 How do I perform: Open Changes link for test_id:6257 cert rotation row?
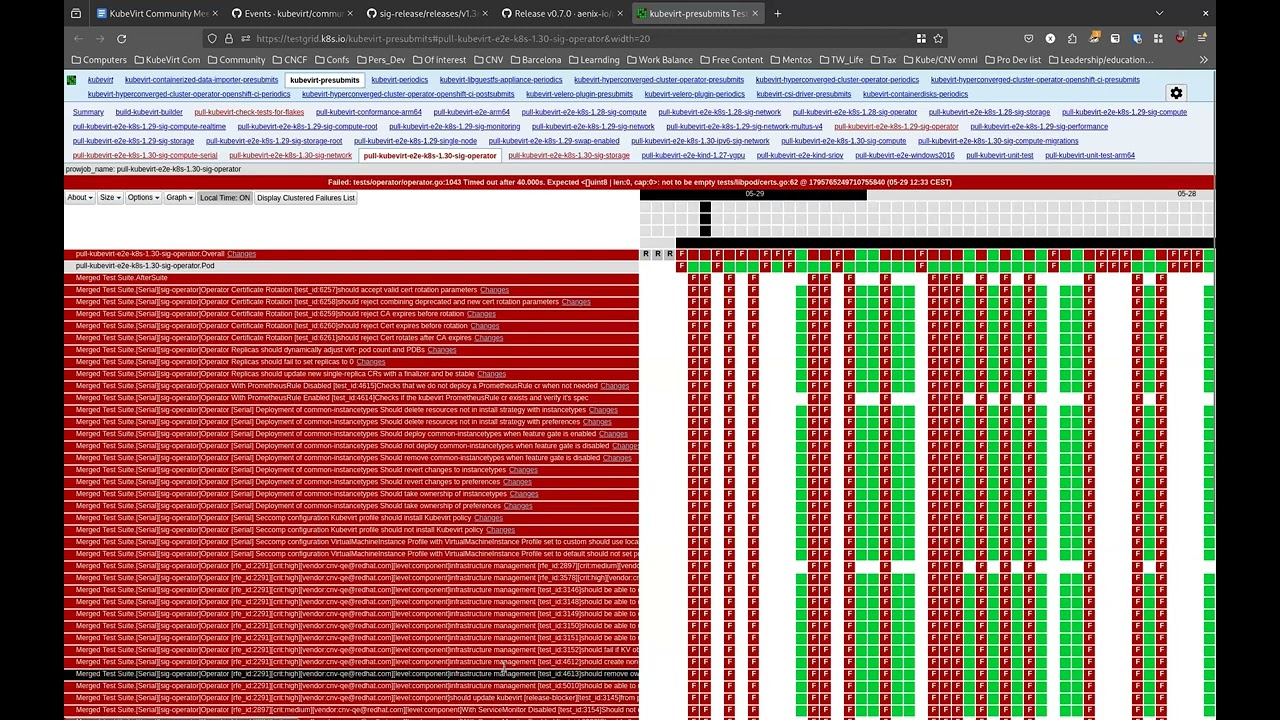tap(494, 290)
